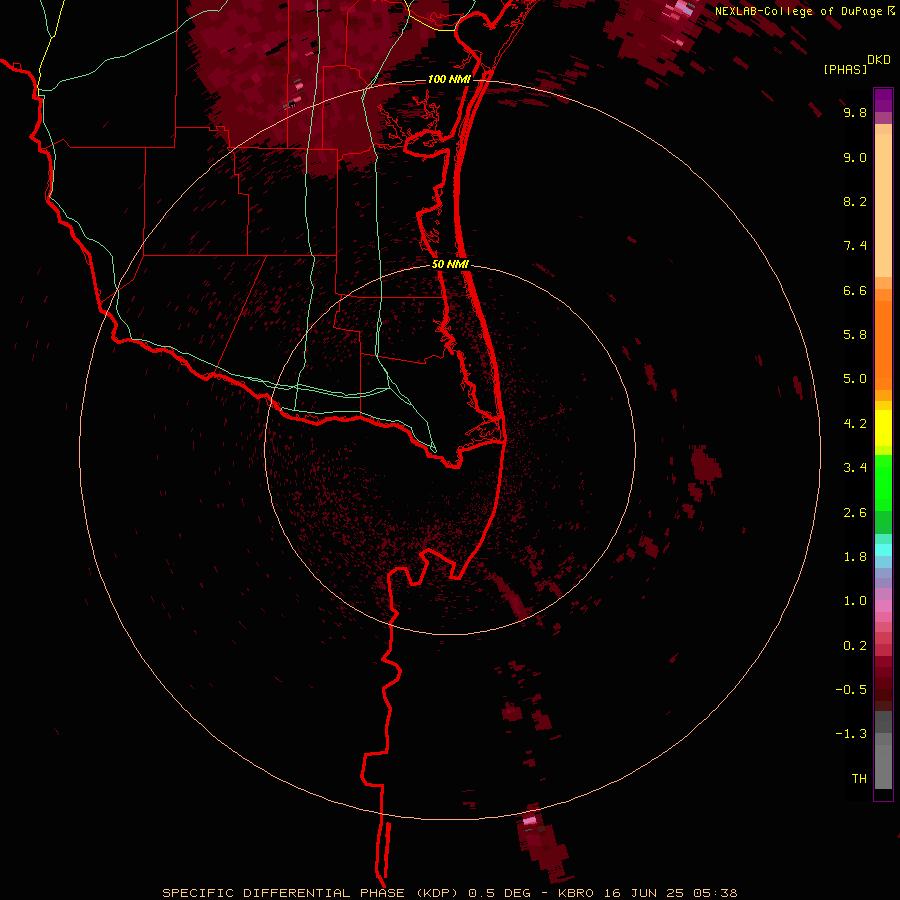Click the 1.0 legend value

pyautogui.click(x=855, y=601)
